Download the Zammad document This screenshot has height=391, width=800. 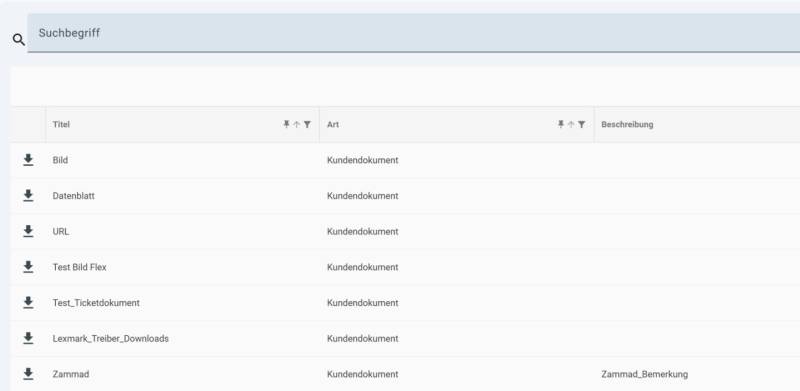point(28,374)
